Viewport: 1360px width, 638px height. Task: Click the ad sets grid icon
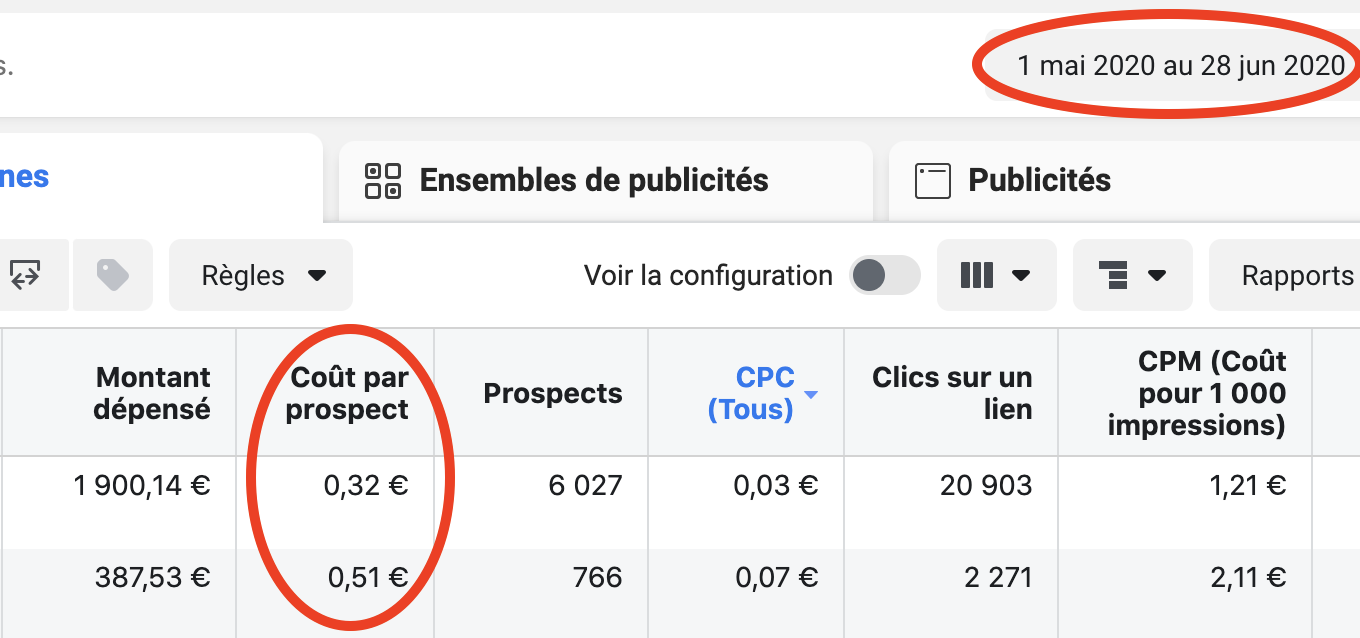pos(383,181)
